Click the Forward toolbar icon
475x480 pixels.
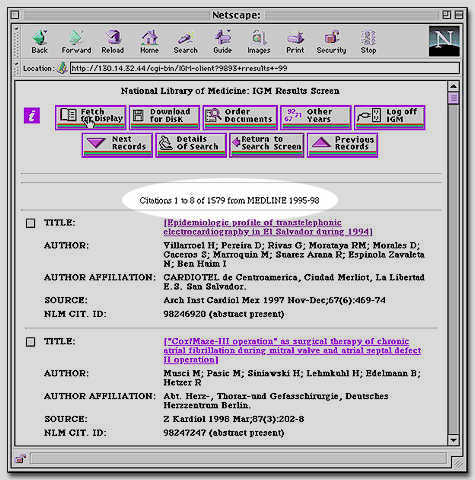point(76,42)
